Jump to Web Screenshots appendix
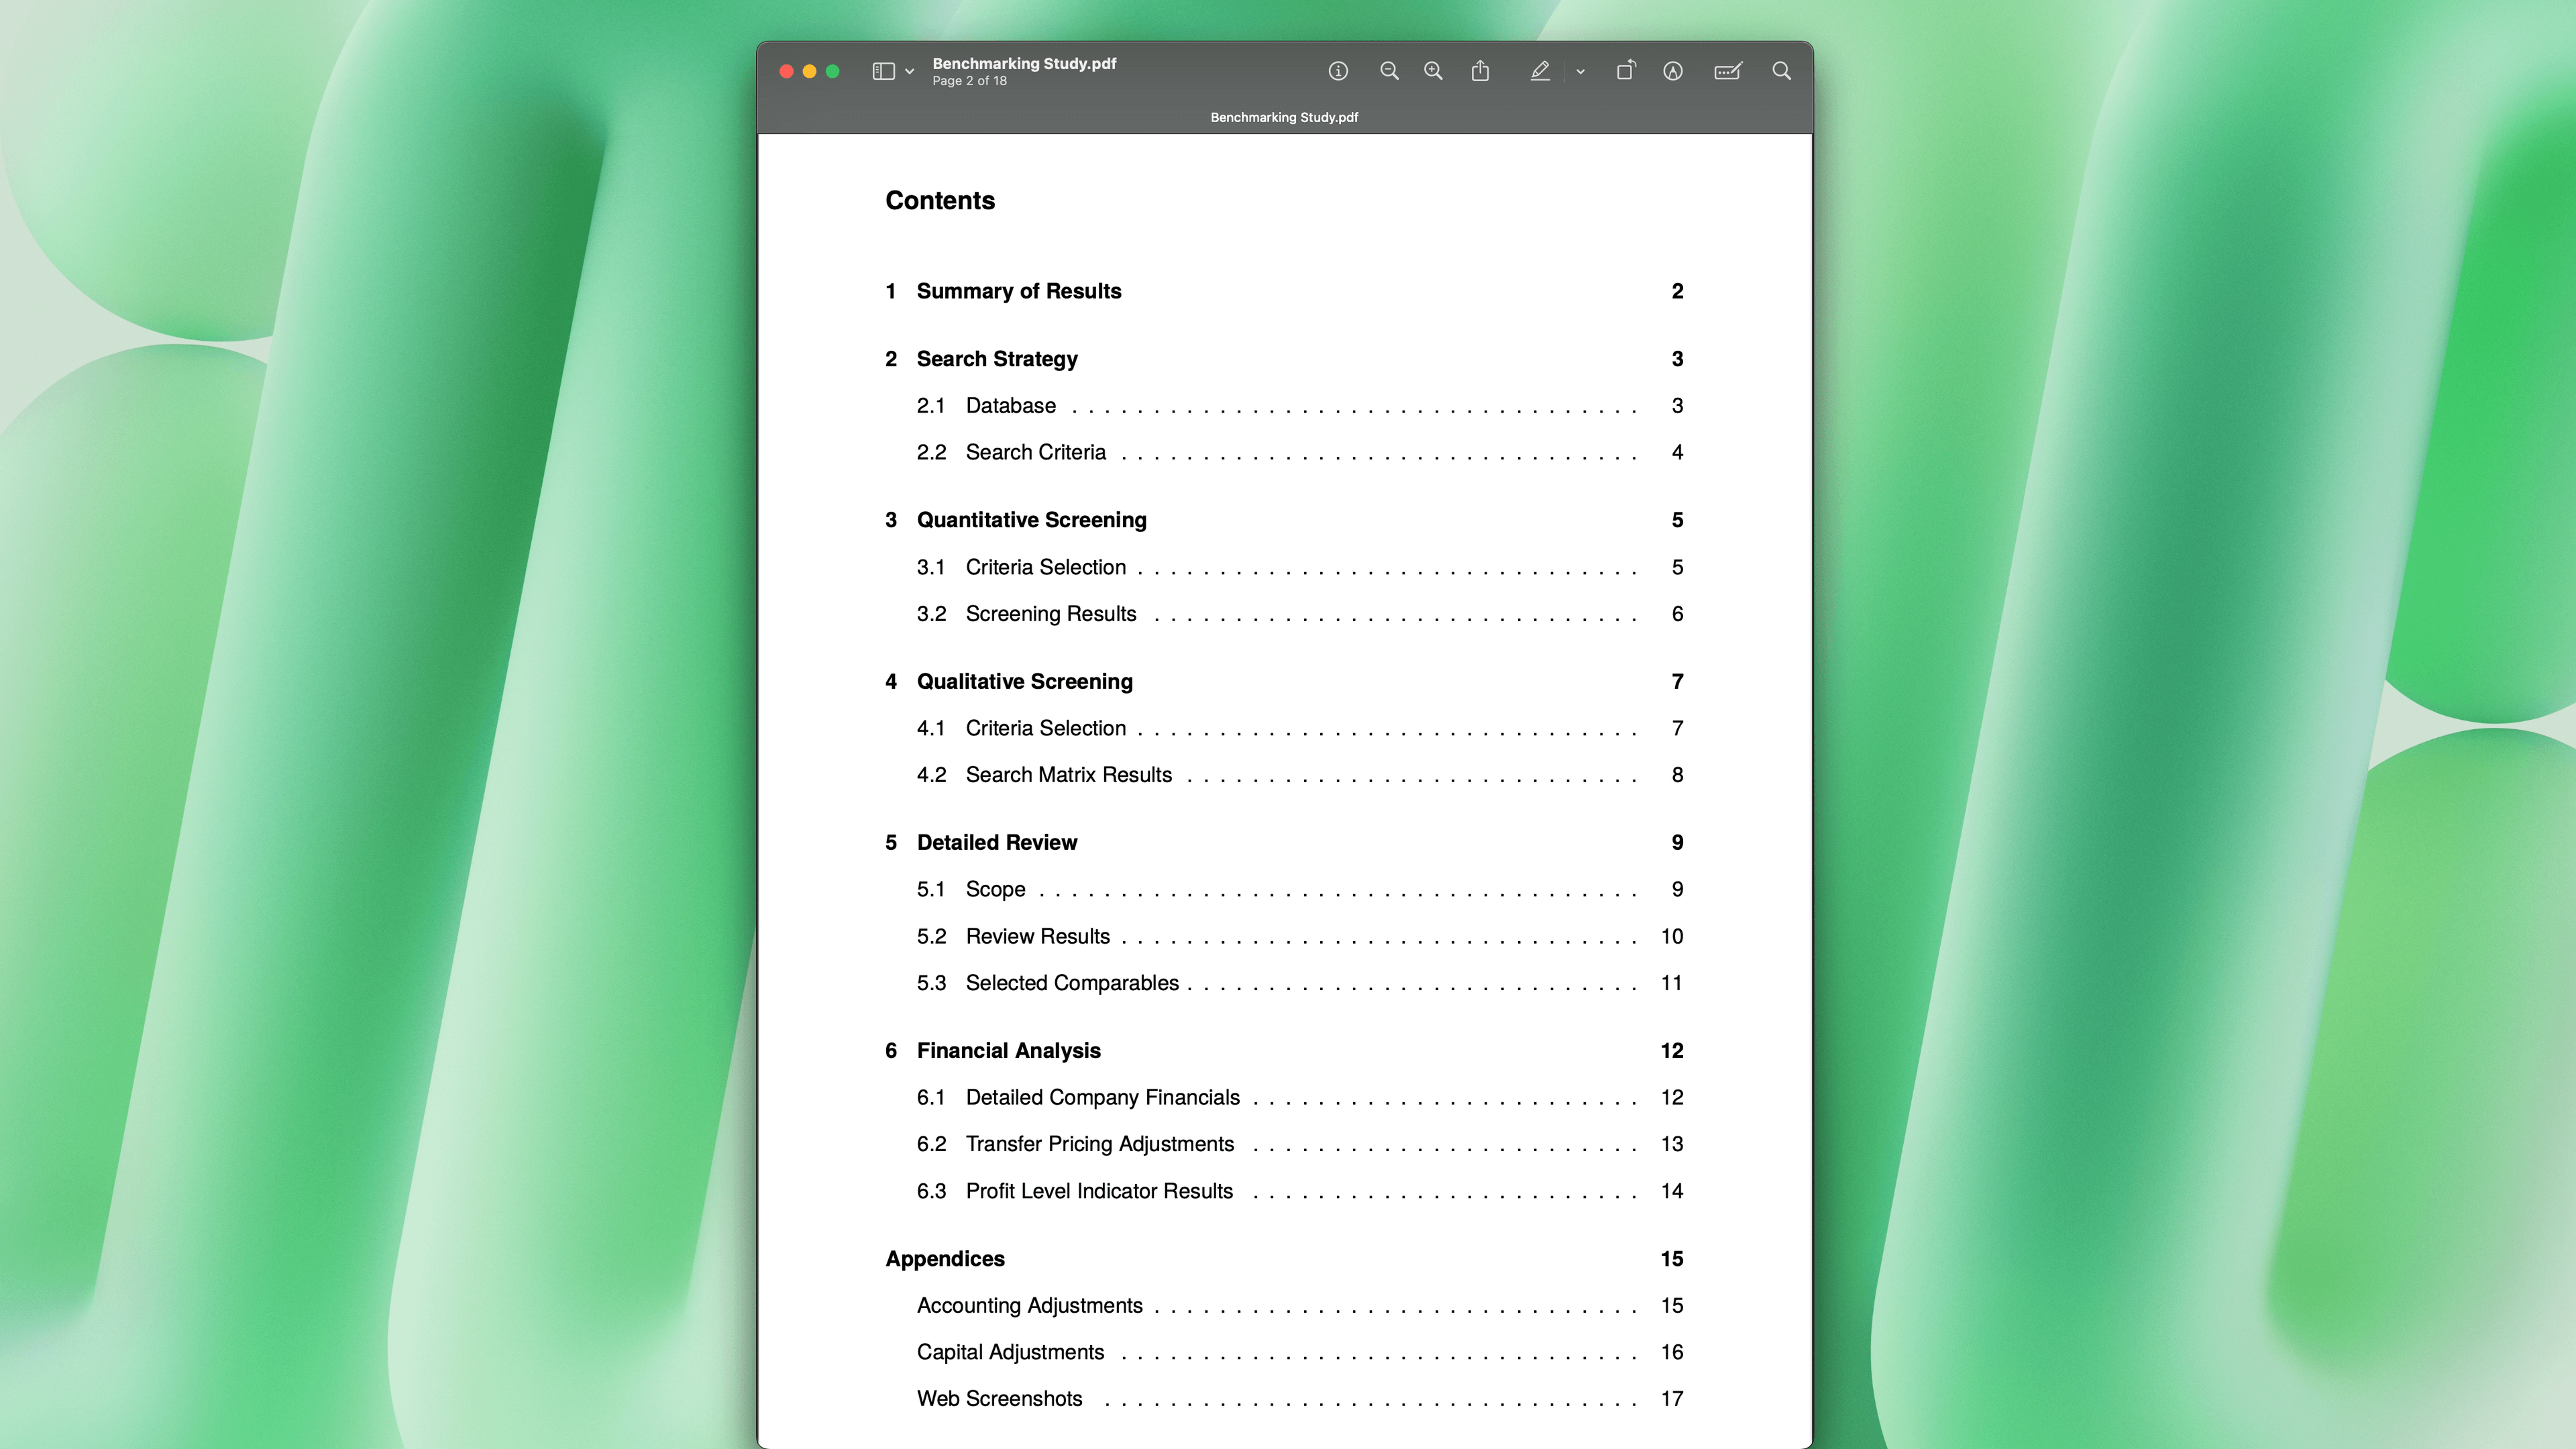The image size is (2576, 1449). point(999,1398)
